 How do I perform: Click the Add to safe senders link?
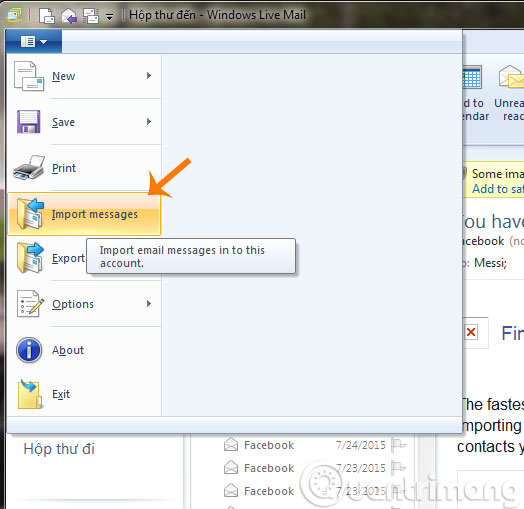[498, 189]
